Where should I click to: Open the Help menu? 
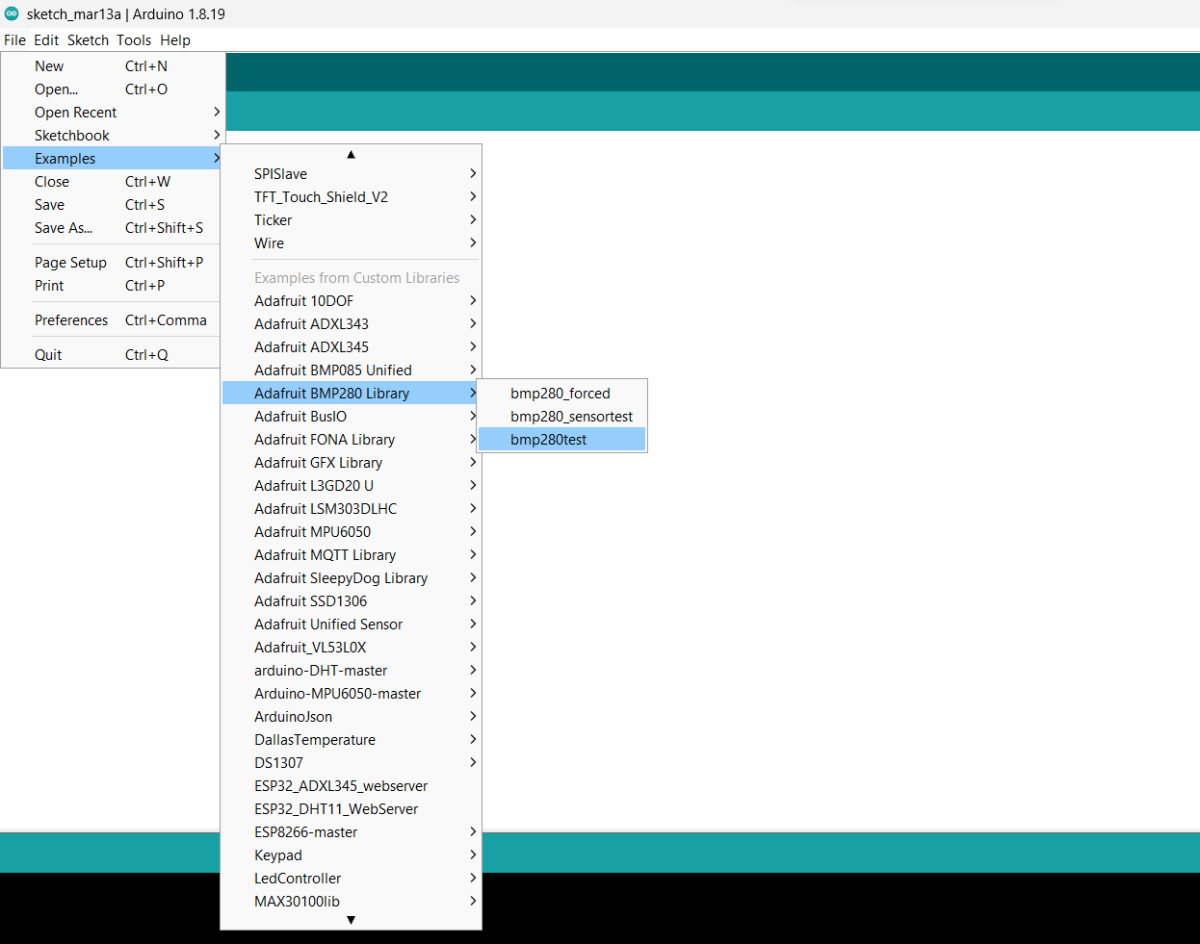point(175,40)
